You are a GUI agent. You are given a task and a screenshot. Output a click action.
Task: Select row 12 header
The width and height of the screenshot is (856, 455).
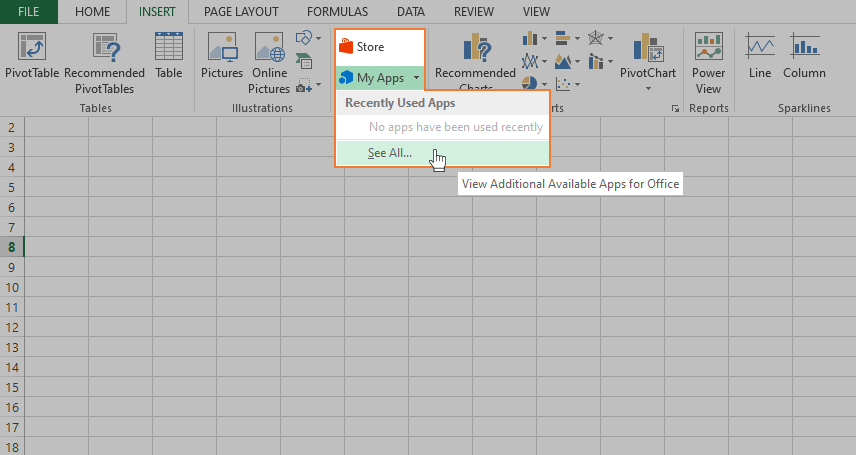[11, 328]
